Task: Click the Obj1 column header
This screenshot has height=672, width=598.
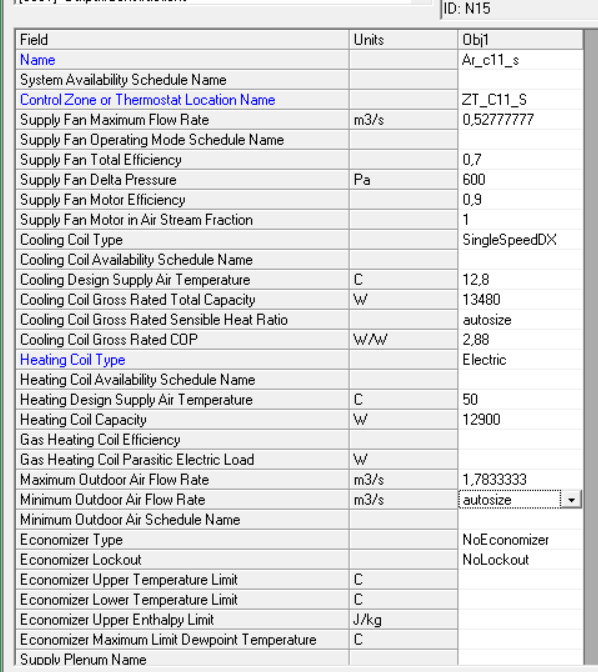Action: point(520,40)
